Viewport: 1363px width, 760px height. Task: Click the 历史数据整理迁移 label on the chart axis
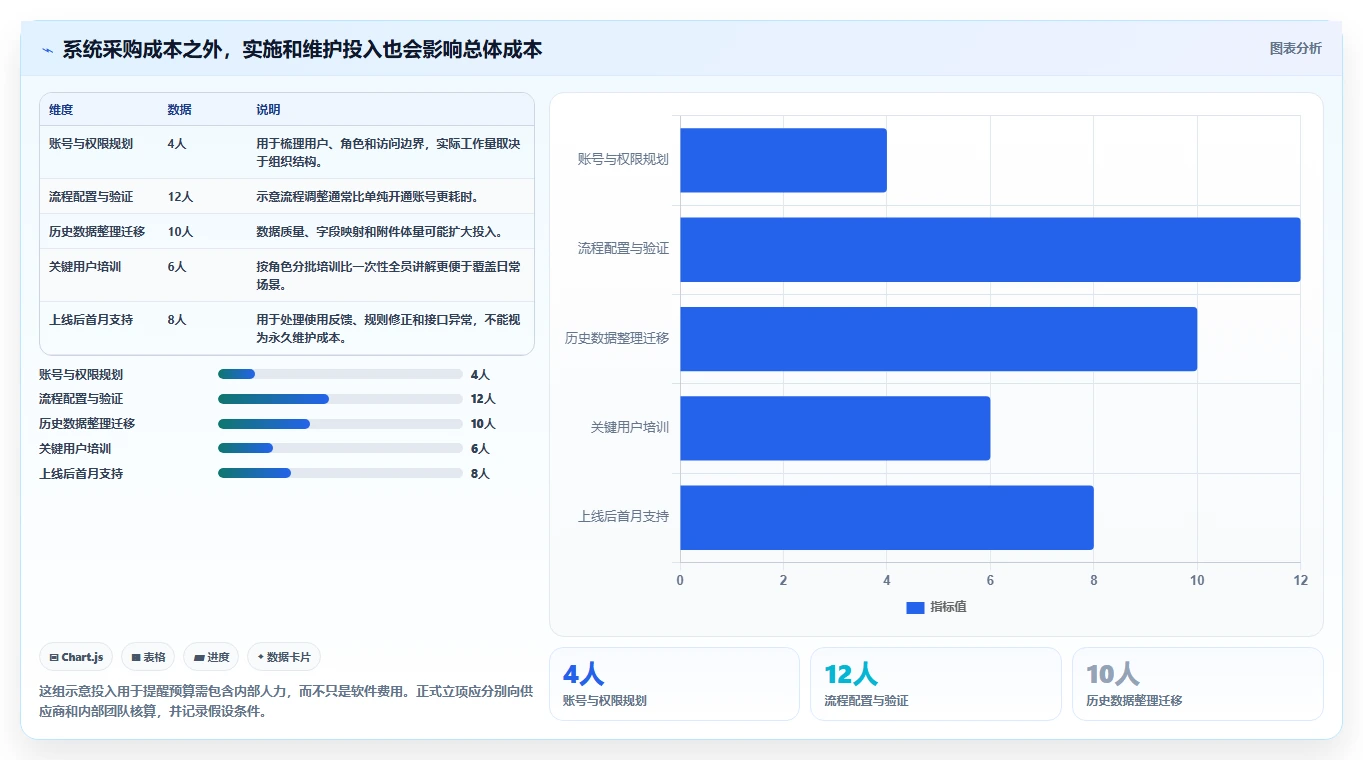click(x=617, y=338)
